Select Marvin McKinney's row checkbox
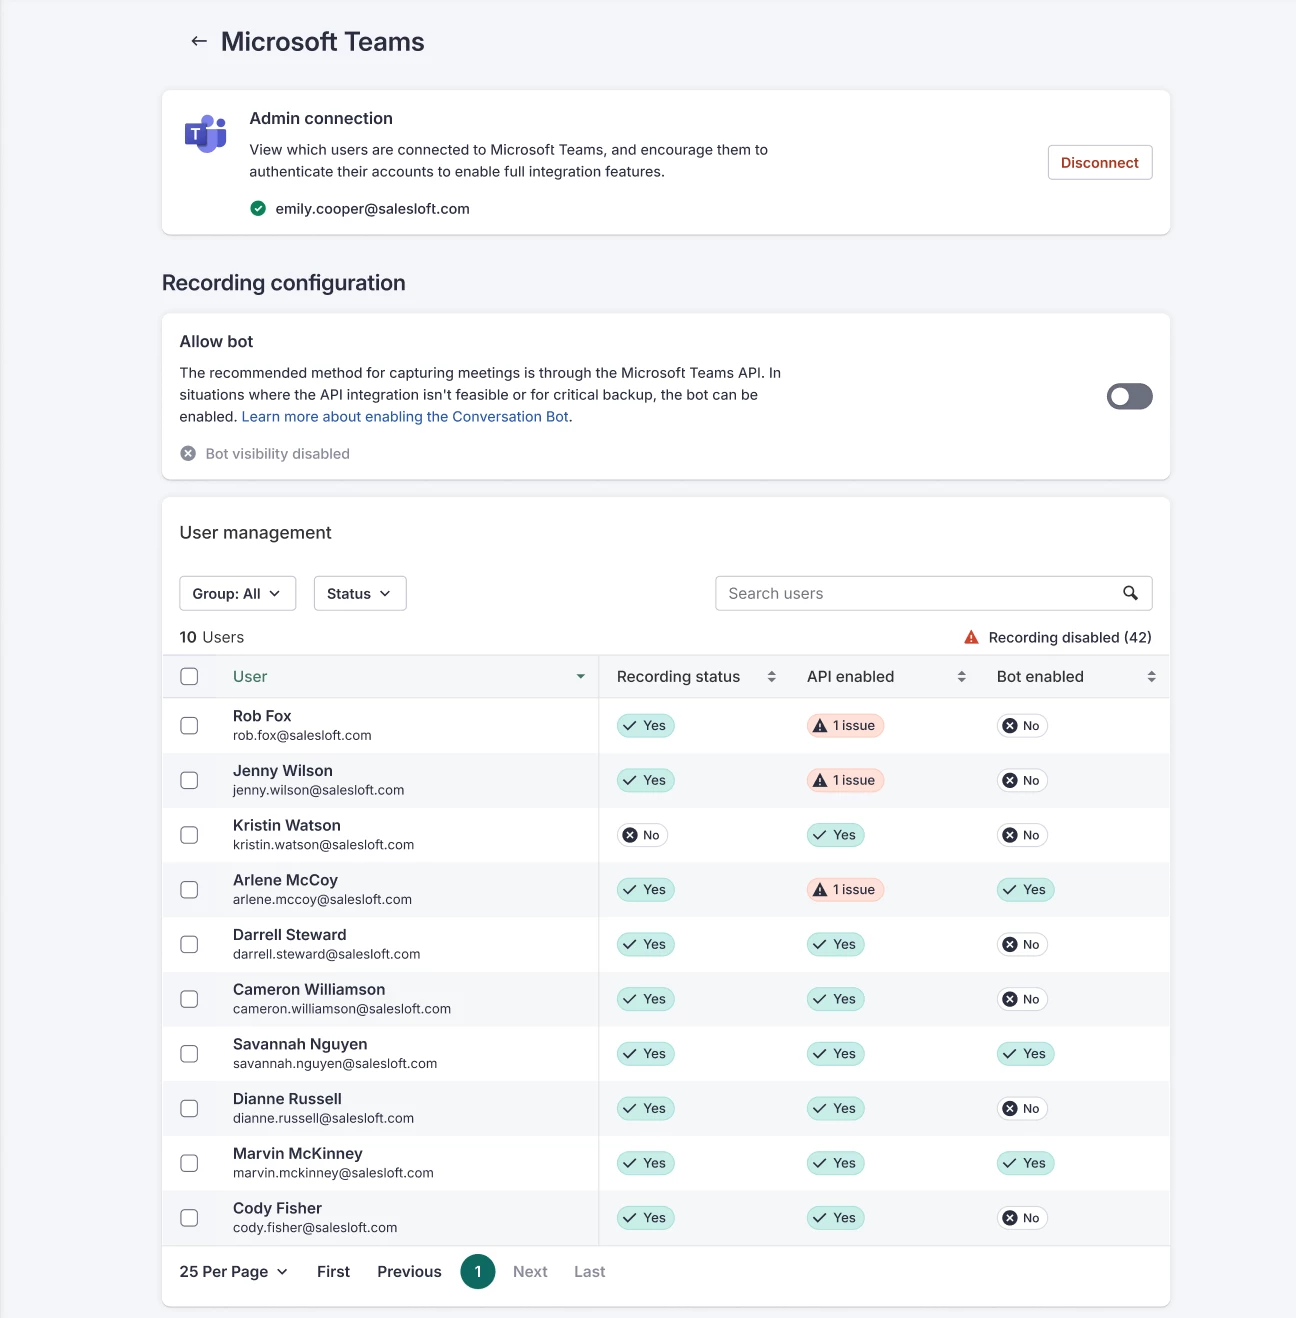The height and width of the screenshot is (1318, 1296). coord(189,1163)
